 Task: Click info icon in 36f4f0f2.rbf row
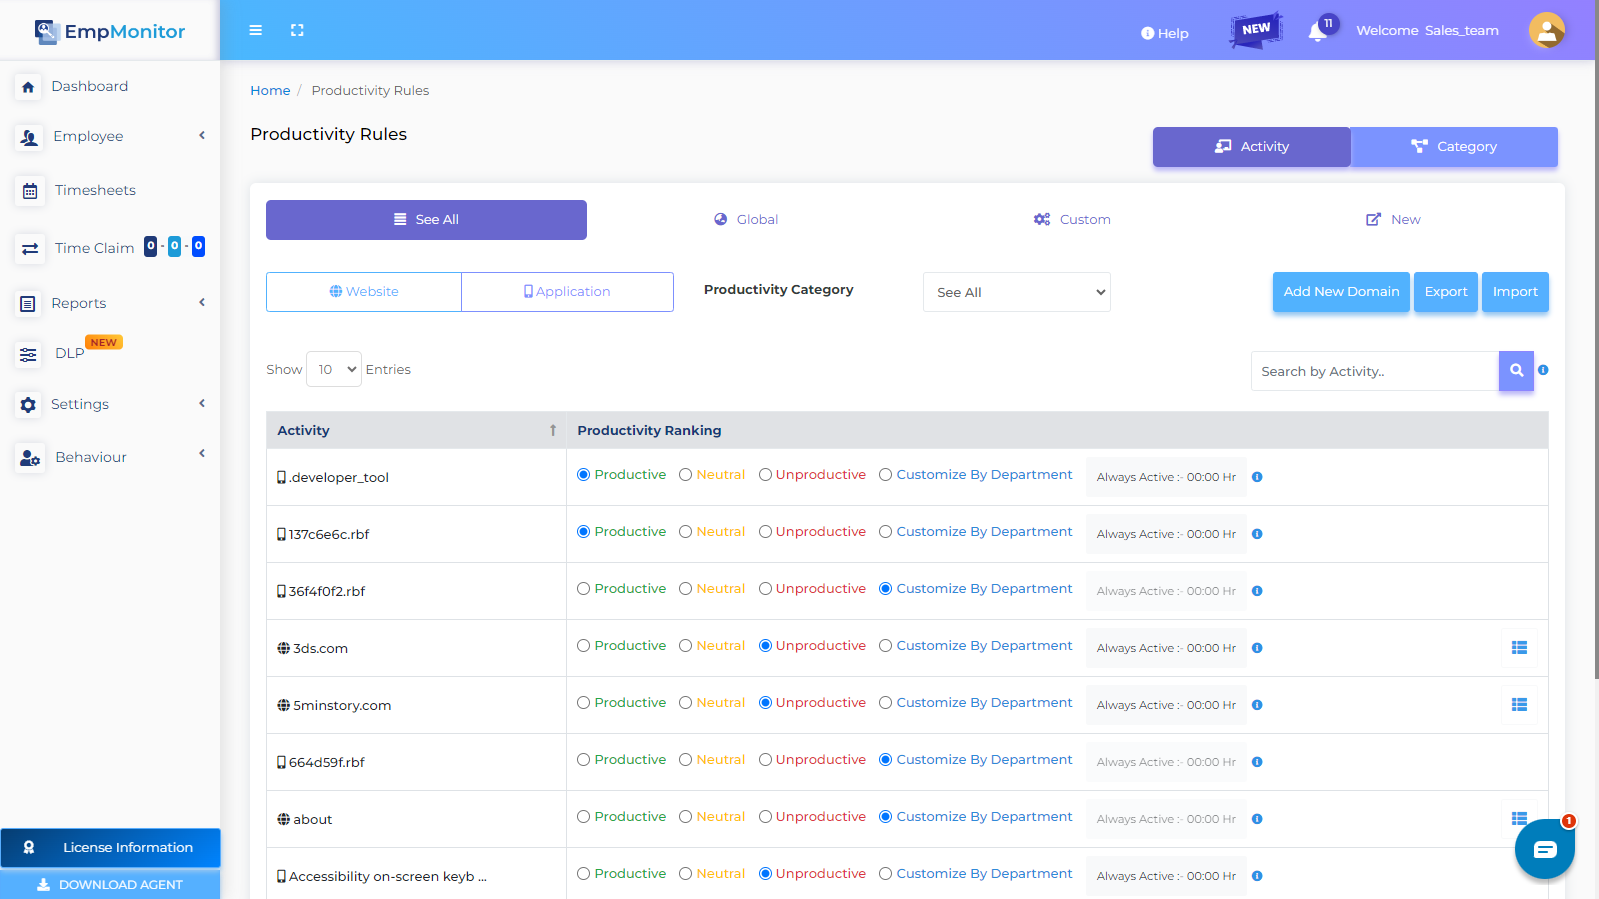(1257, 591)
